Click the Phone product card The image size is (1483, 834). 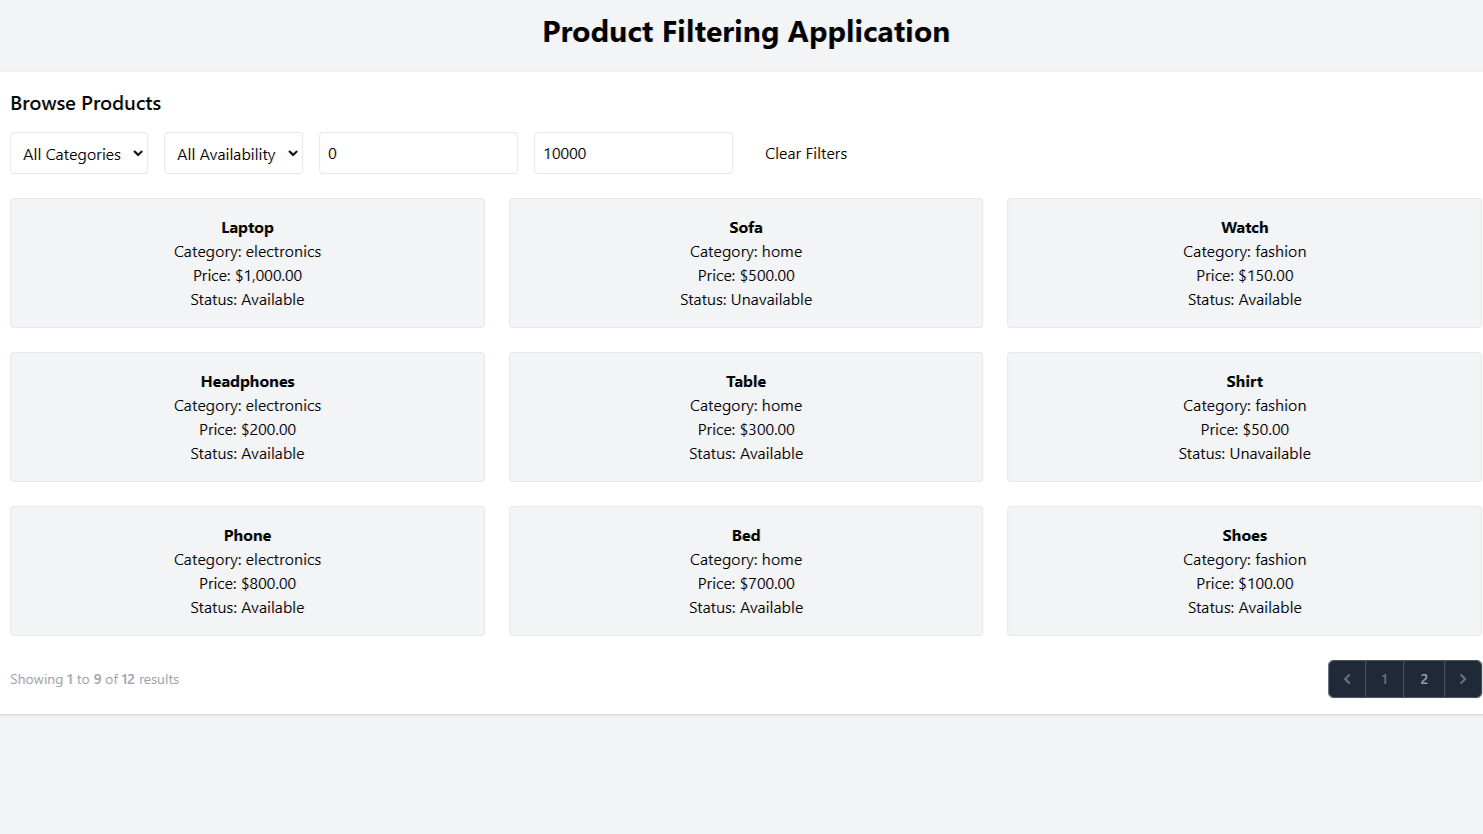pyautogui.click(x=247, y=571)
